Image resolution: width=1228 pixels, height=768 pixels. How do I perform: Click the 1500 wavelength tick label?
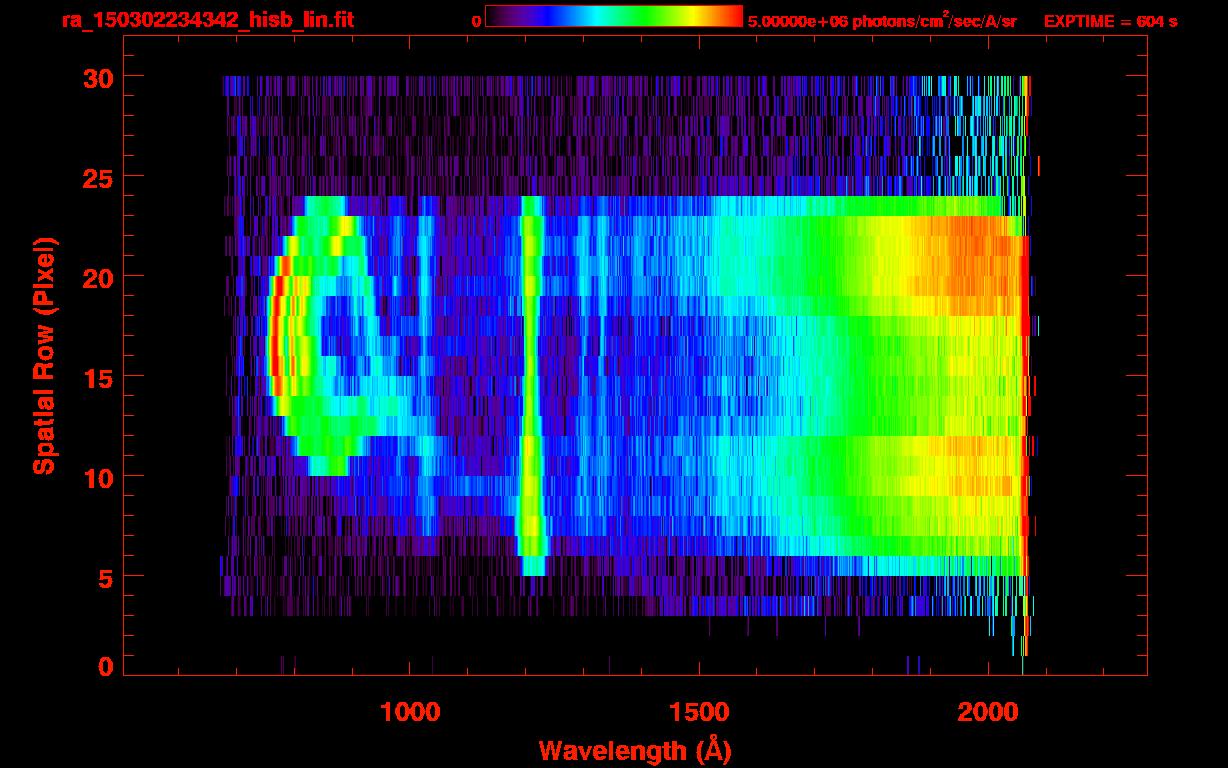pyautogui.click(x=699, y=712)
